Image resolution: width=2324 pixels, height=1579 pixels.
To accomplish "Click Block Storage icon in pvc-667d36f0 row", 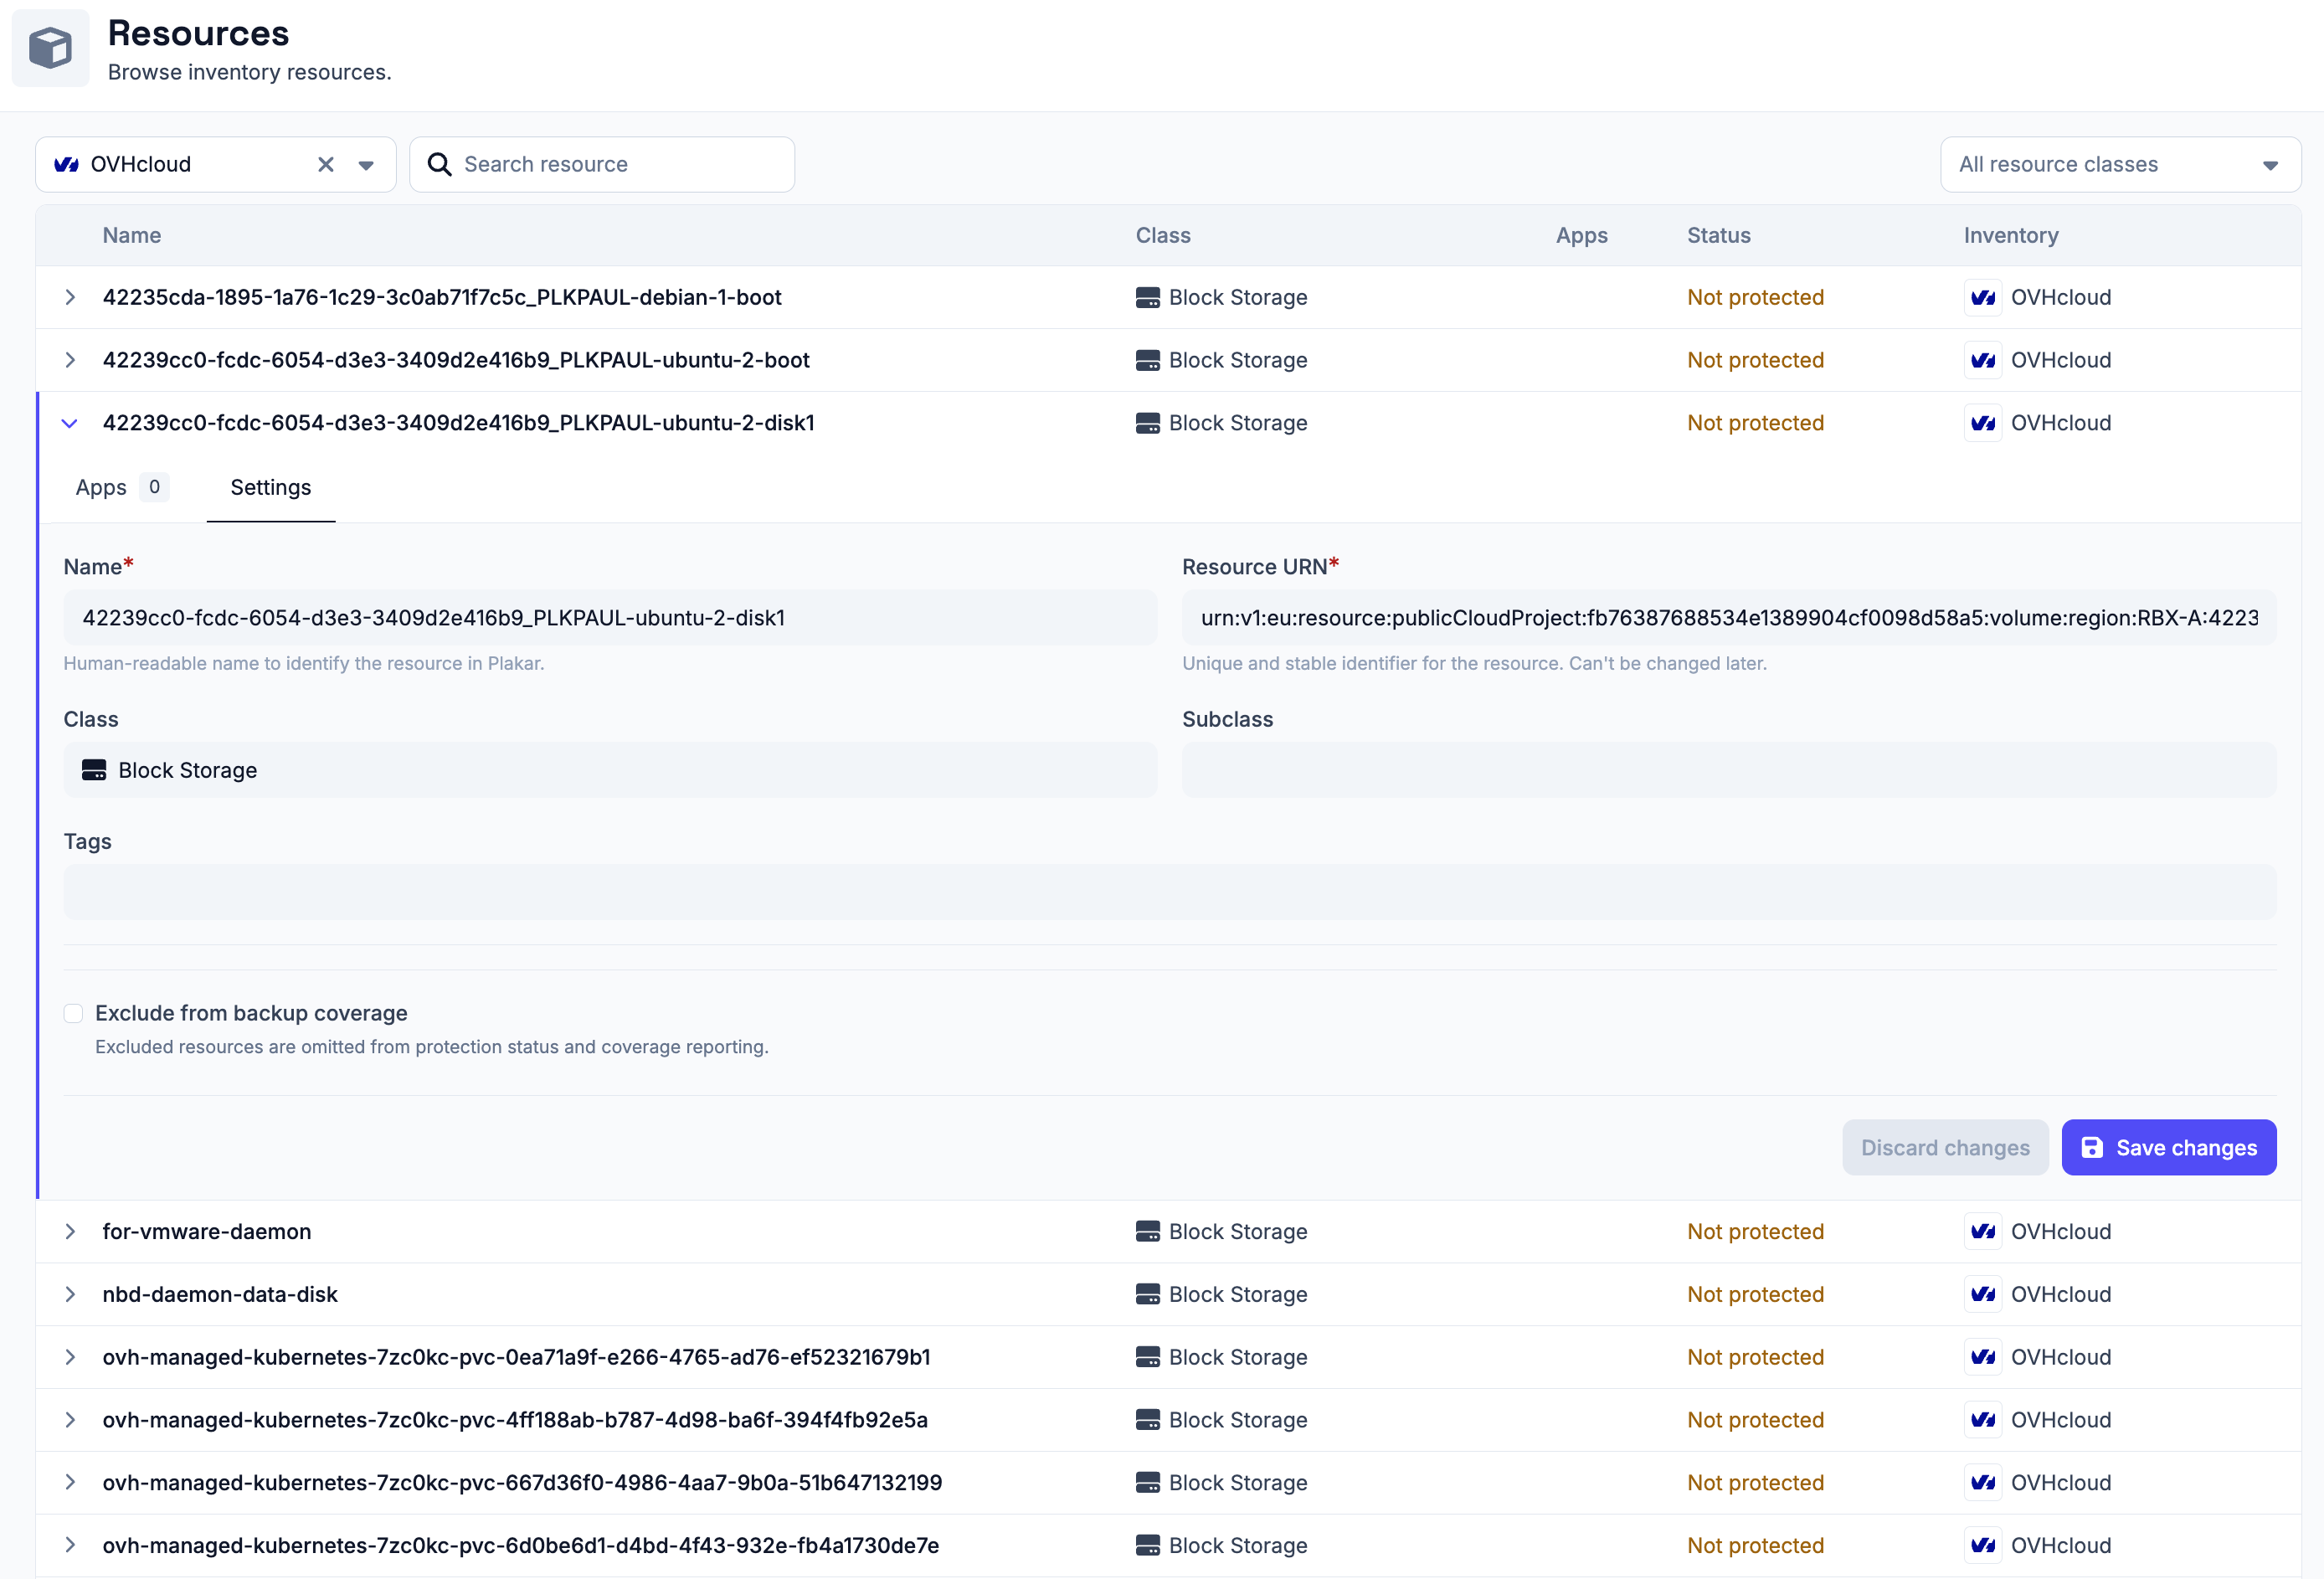I will (x=1148, y=1482).
